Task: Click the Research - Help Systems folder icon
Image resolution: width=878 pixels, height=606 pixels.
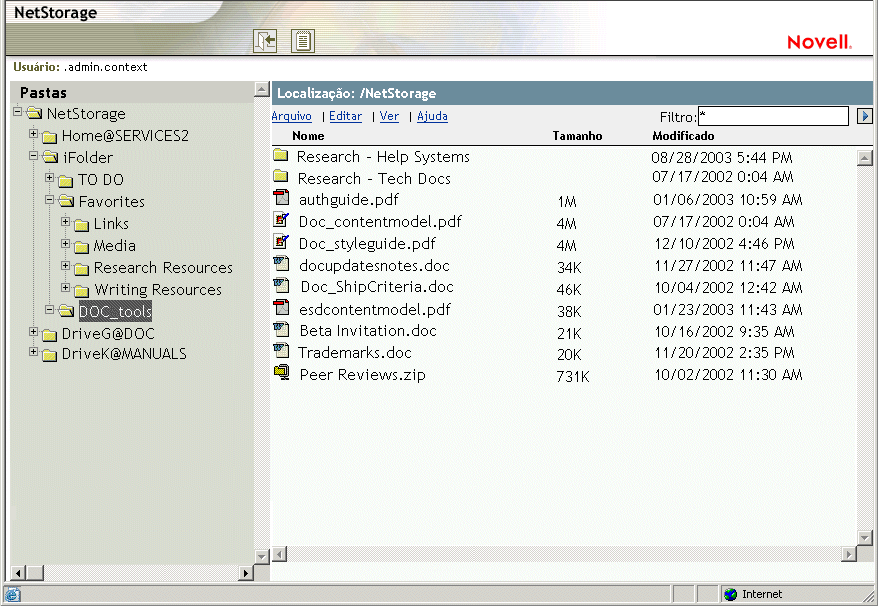Action: tap(281, 155)
